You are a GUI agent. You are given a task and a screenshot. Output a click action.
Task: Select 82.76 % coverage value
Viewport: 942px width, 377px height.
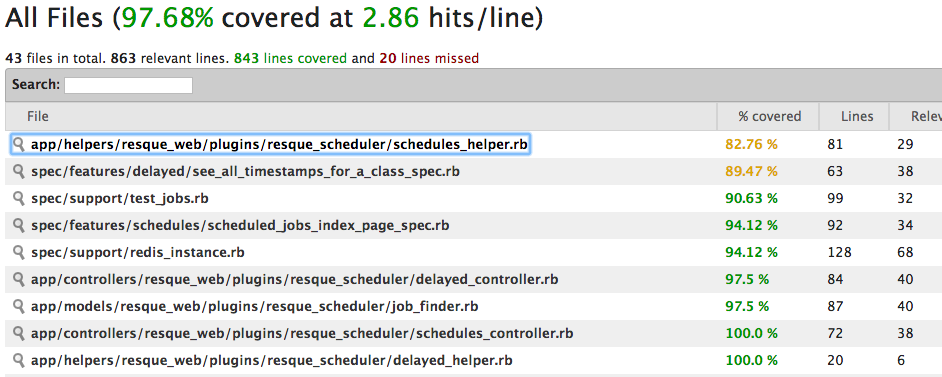[751, 144]
